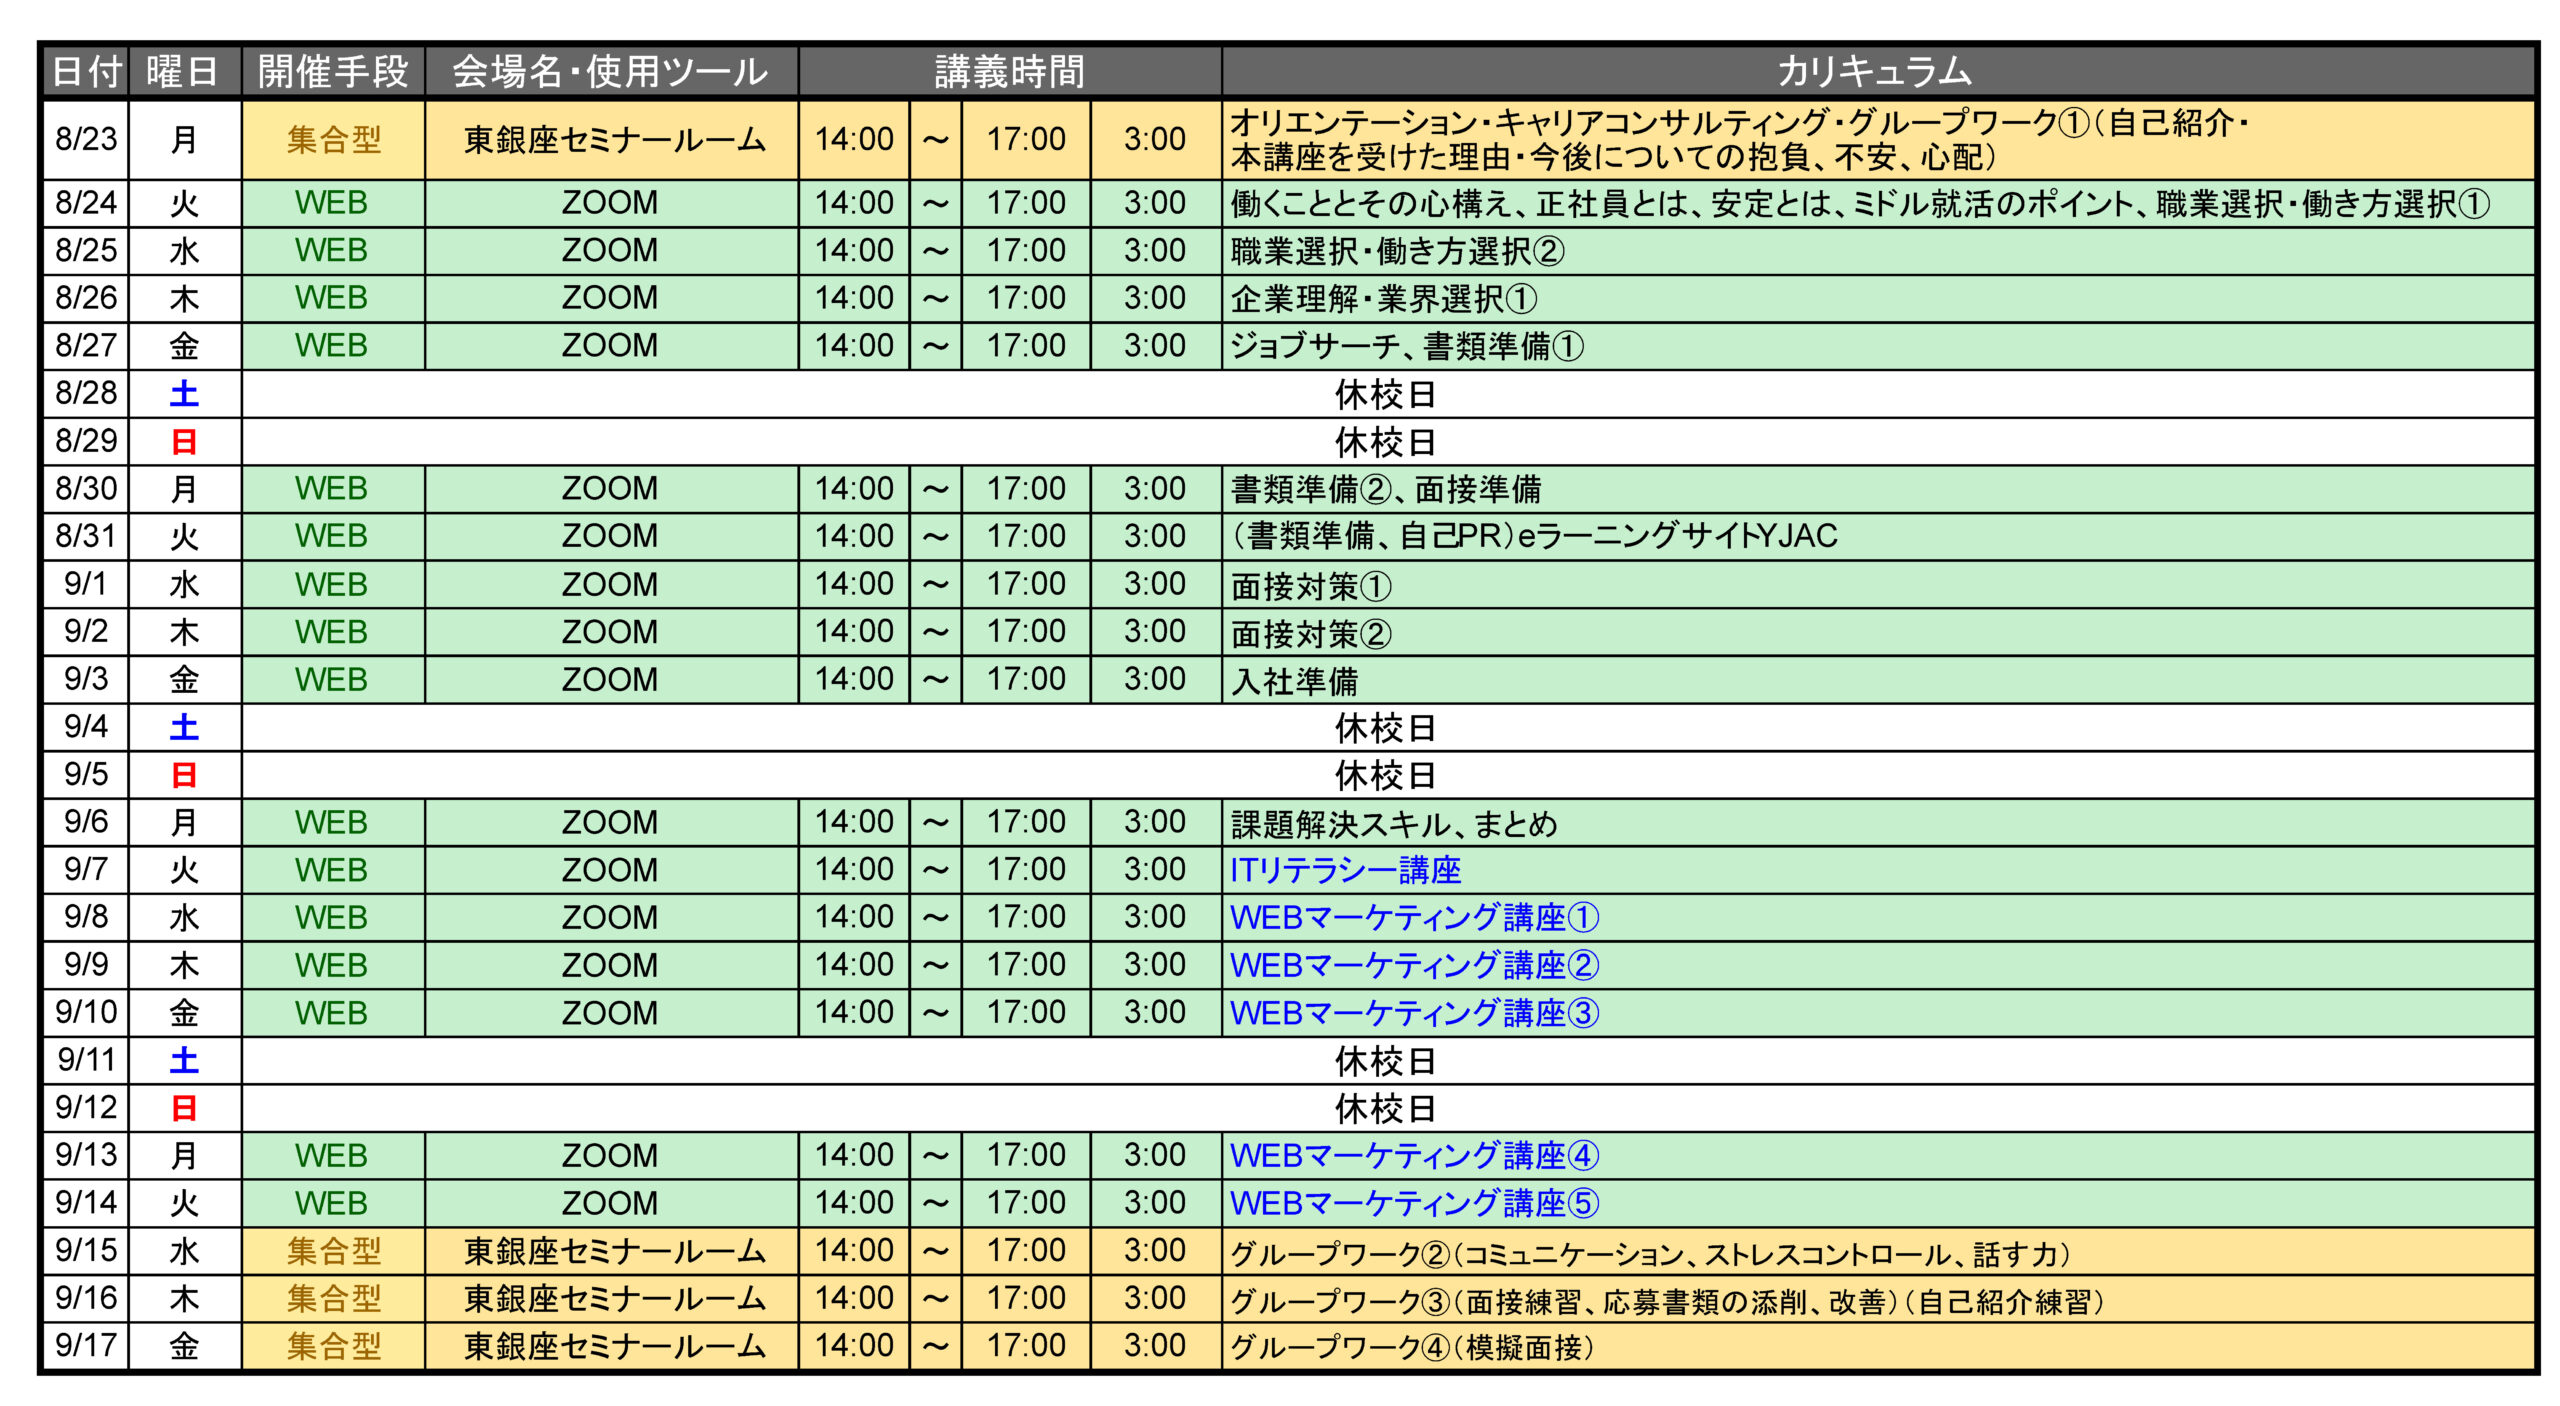Click the blue ITリテラシー講座 text
The image size is (2560, 1406).
pyautogui.click(x=1345, y=870)
